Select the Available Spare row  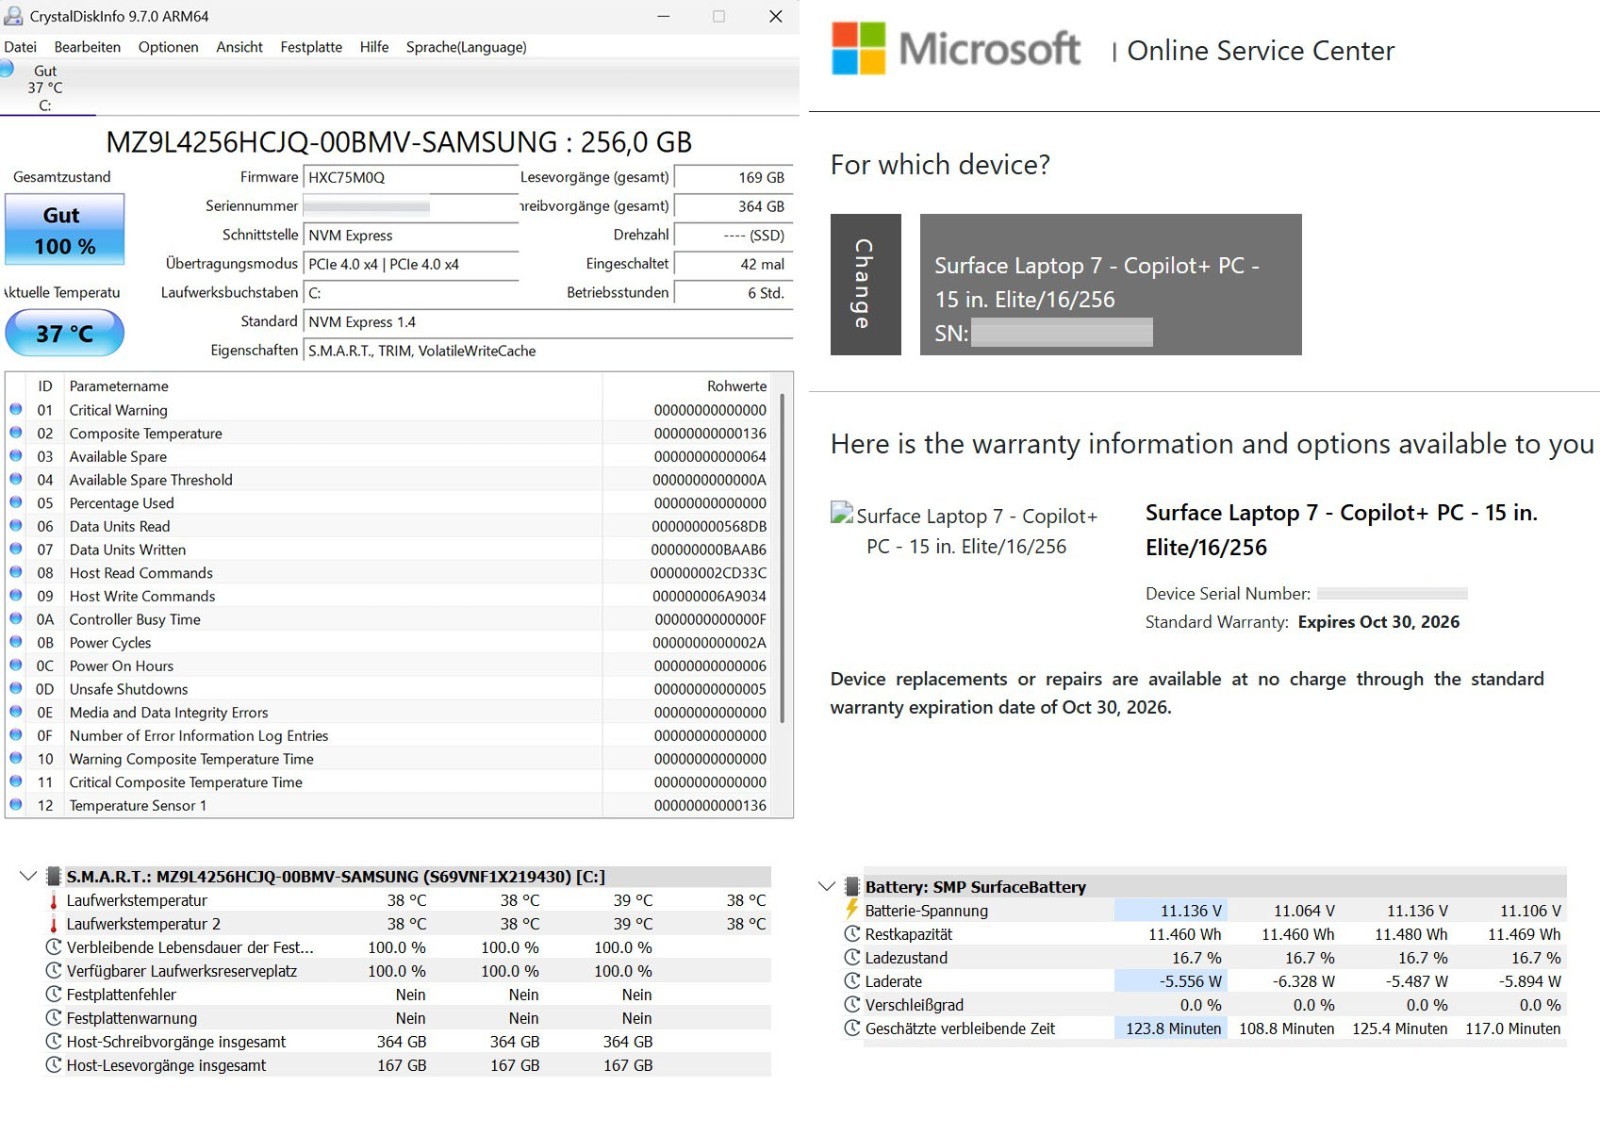point(390,456)
